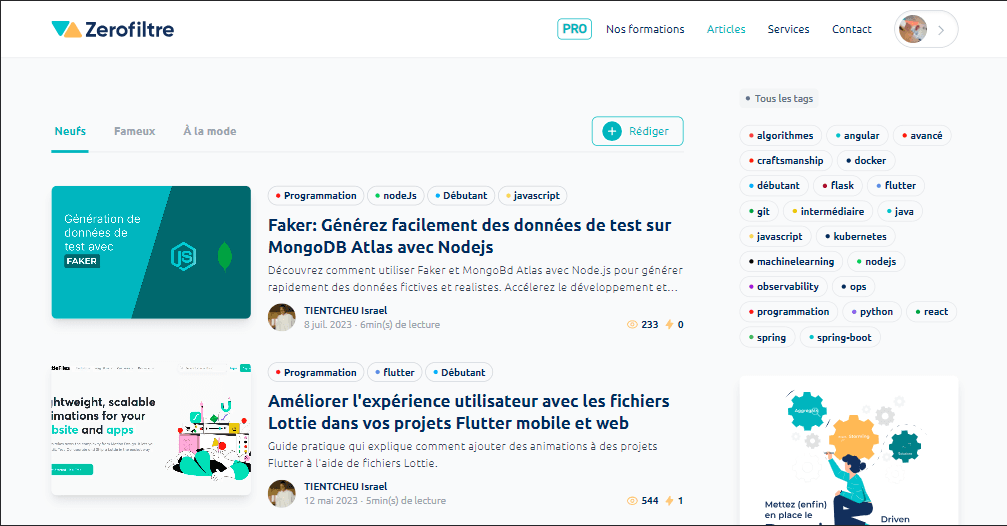The height and width of the screenshot is (526, 1007).
Task: Open Lottie Flutter article title
Action: coord(468,412)
